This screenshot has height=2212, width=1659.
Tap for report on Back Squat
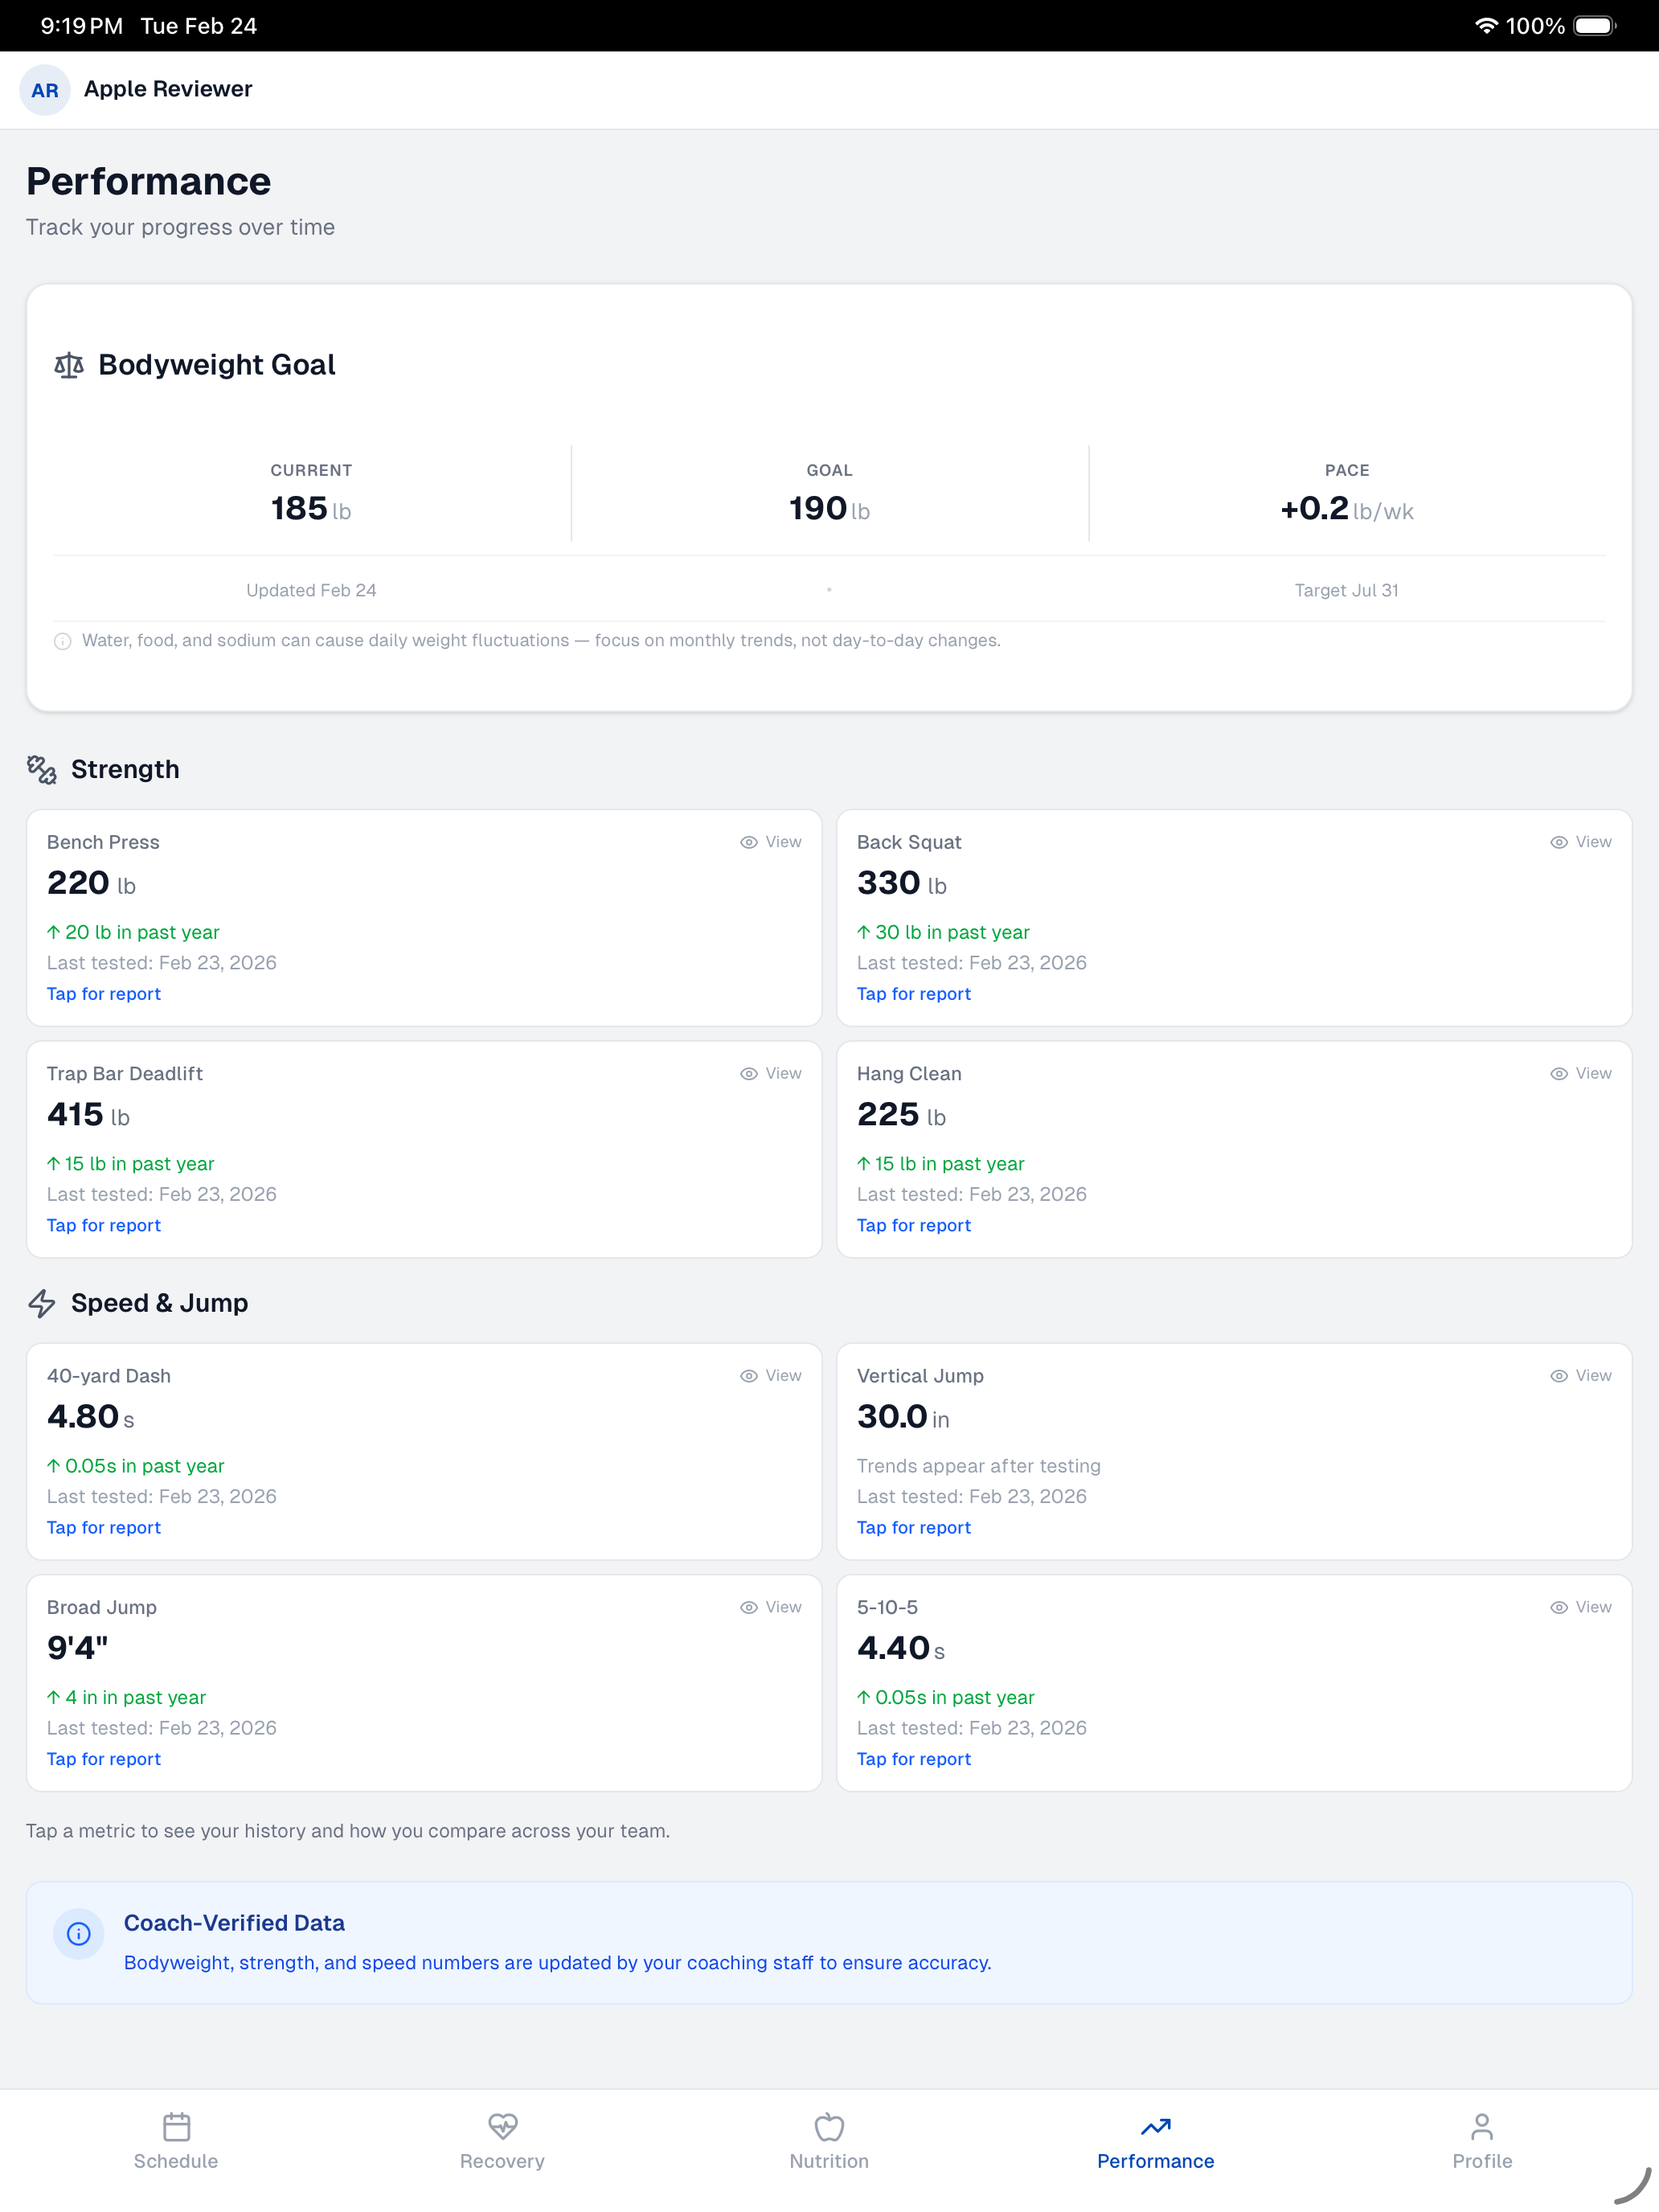[914, 994]
